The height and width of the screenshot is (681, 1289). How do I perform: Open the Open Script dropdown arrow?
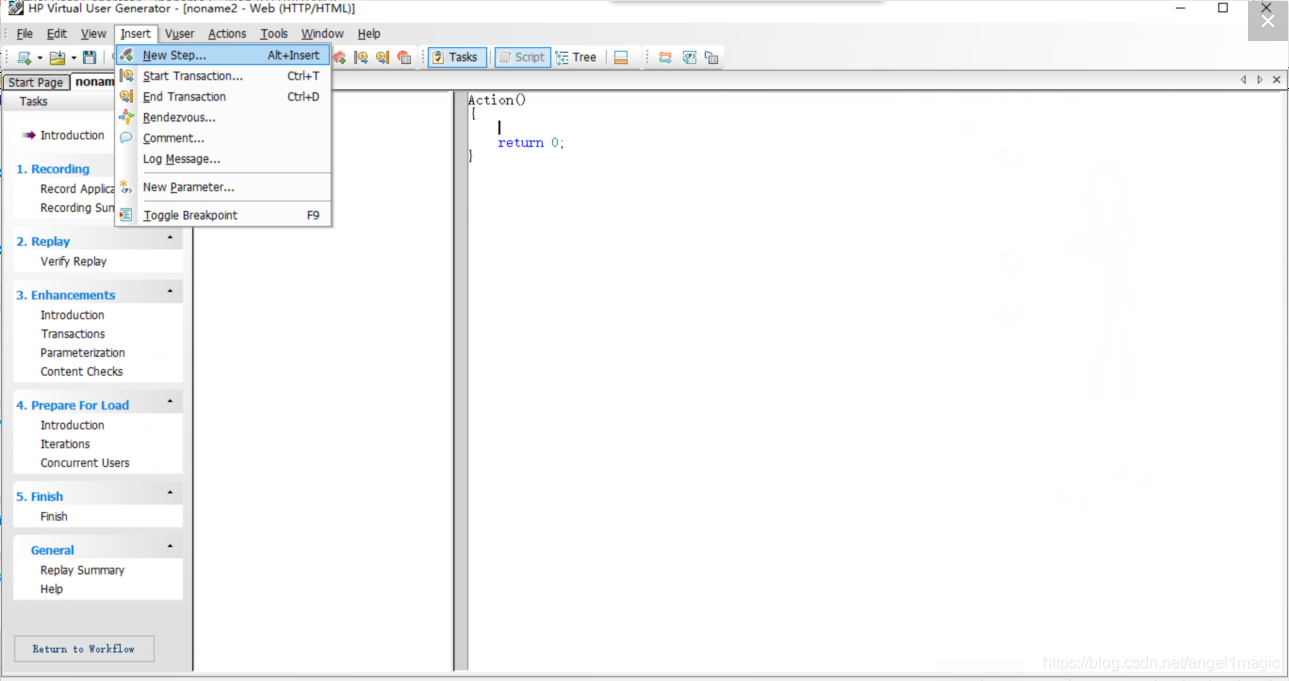point(73,58)
